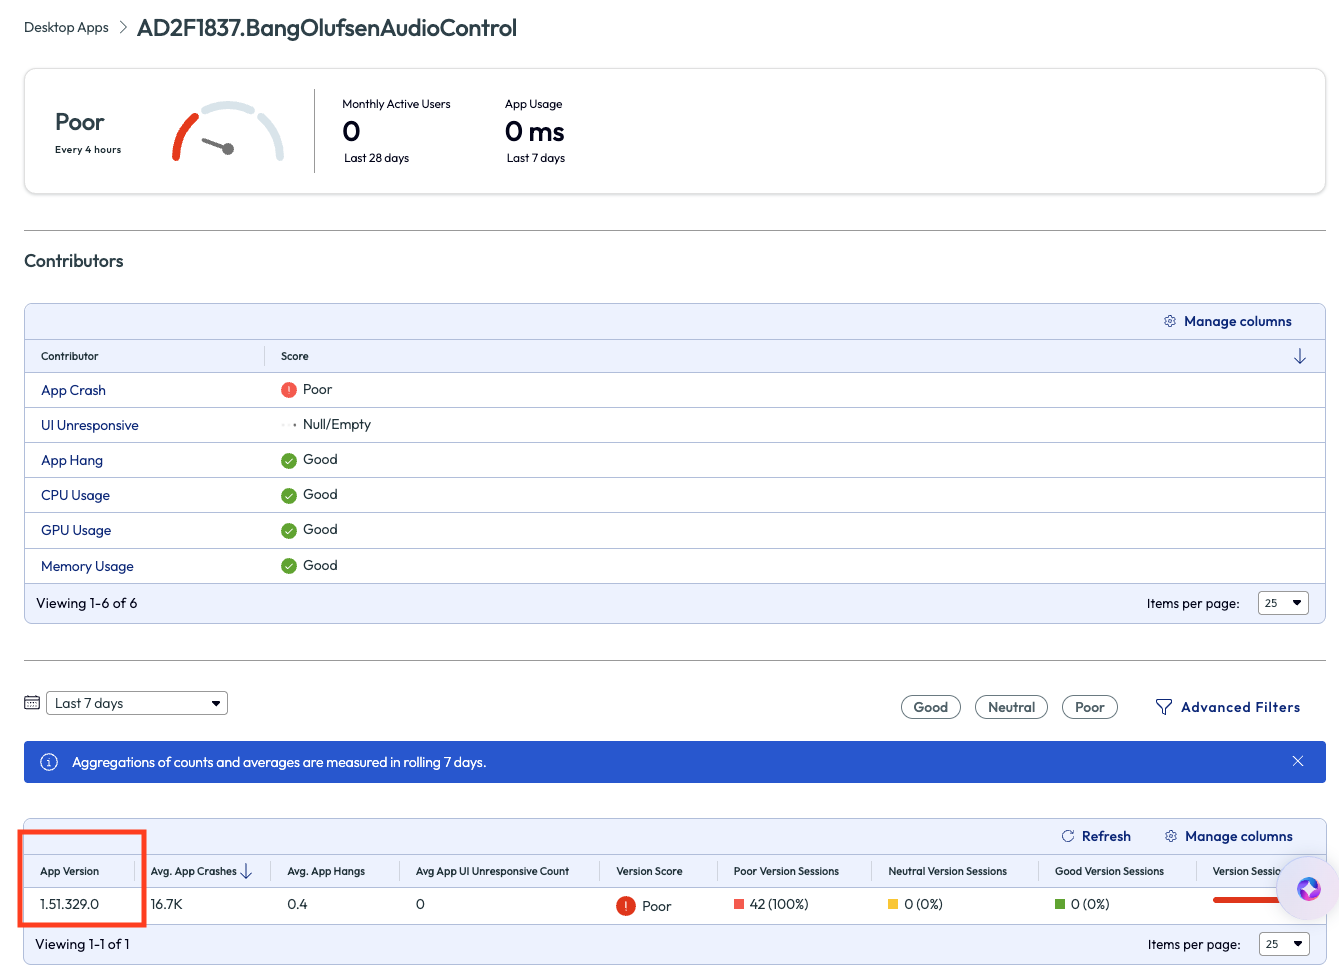Viewport: 1339px width, 965px height.
Task: Go to Desktop Apps breadcrumb
Action: point(66,27)
